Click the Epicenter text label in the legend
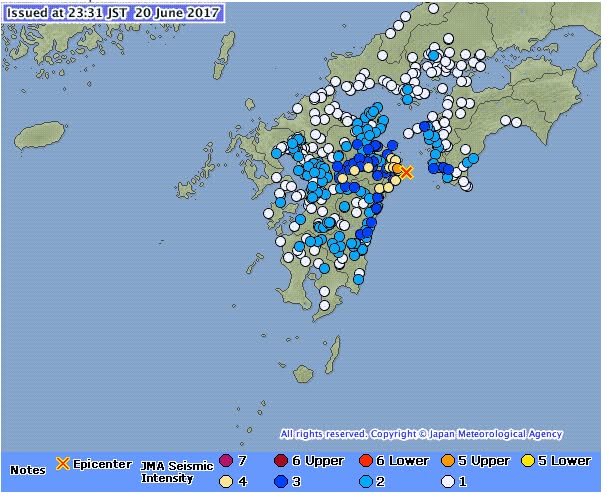 [102, 464]
